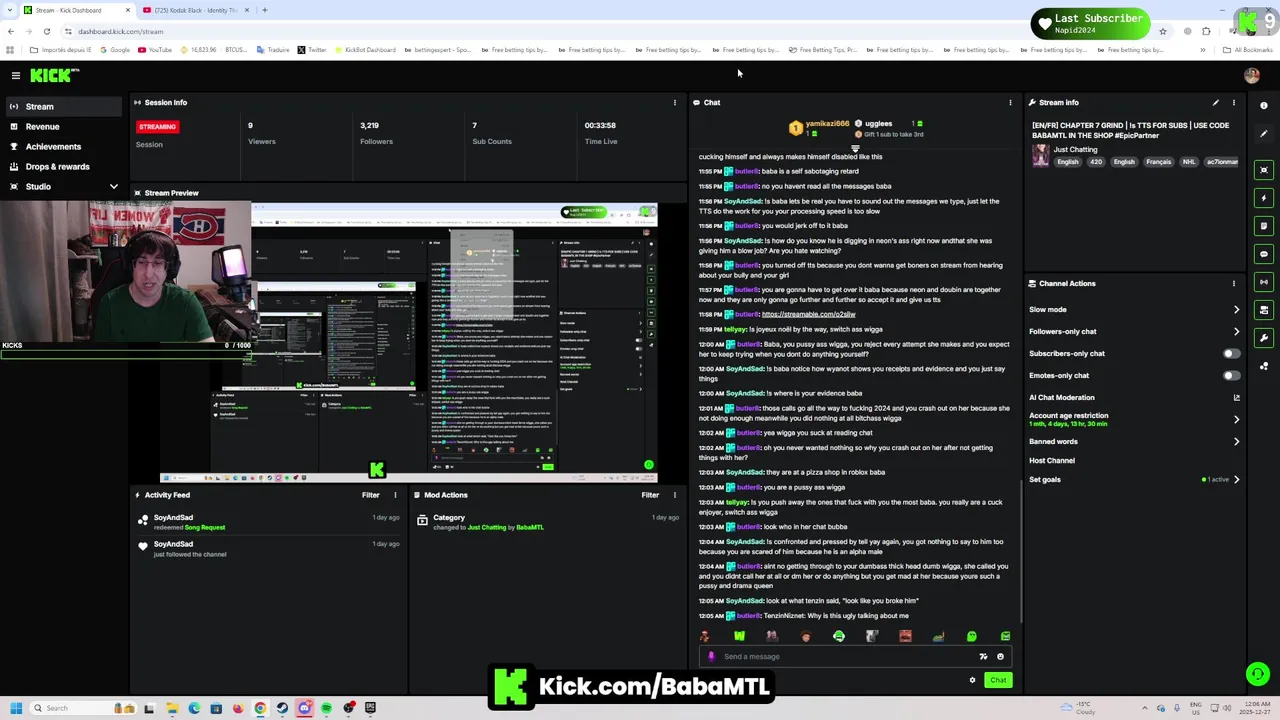Image resolution: width=1280 pixels, height=720 pixels.
Task: Open the hamburger menu beside Kick logo
Action: pyautogui.click(x=16, y=75)
